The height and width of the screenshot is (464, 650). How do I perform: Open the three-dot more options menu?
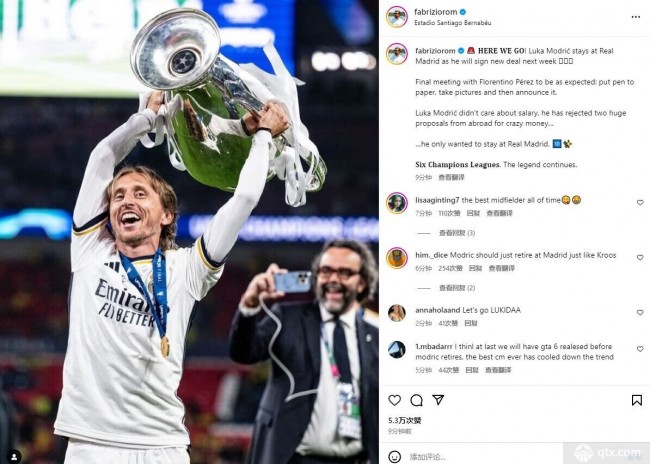click(635, 17)
